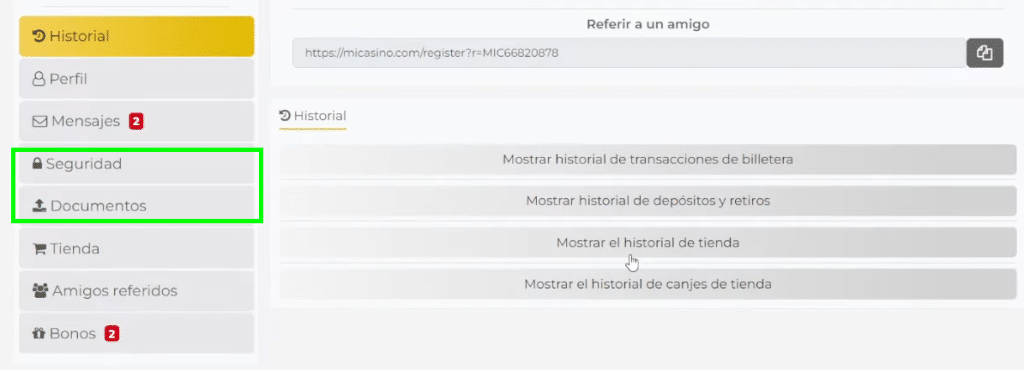Screen dimensions: 1024x370
Task: Click the Seguridad padlock icon
Action: [x=37, y=164]
